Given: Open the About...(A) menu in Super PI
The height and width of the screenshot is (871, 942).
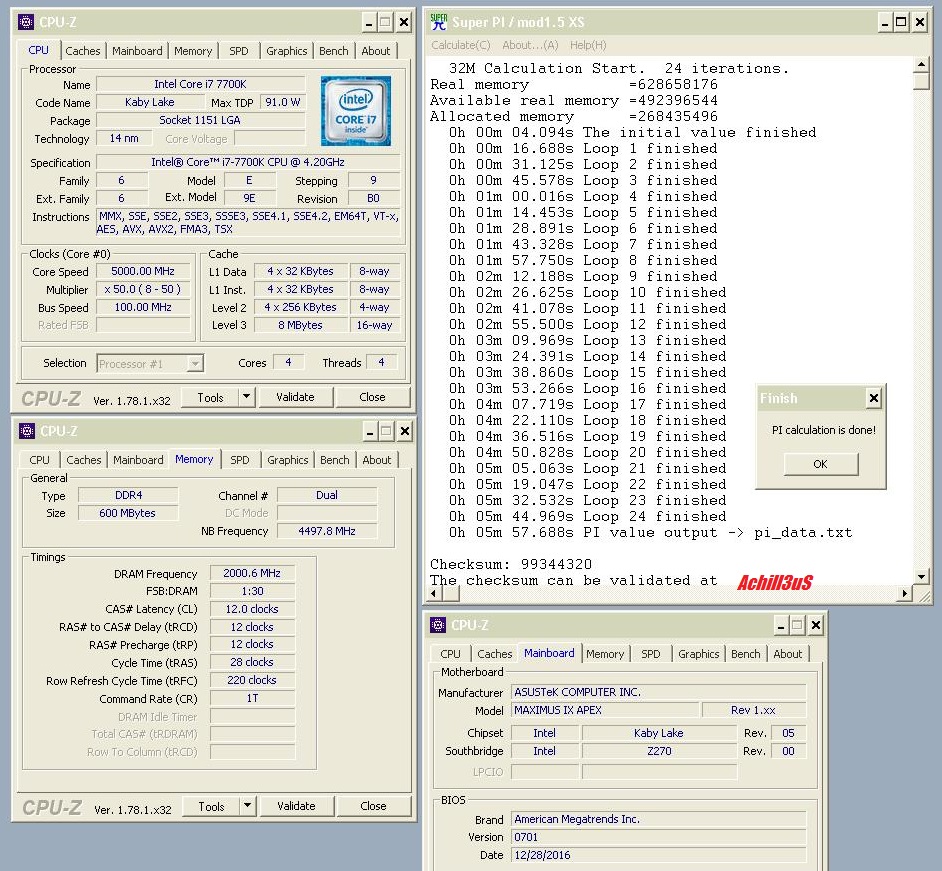Looking at the screenshot, I should tap(530, 45).
